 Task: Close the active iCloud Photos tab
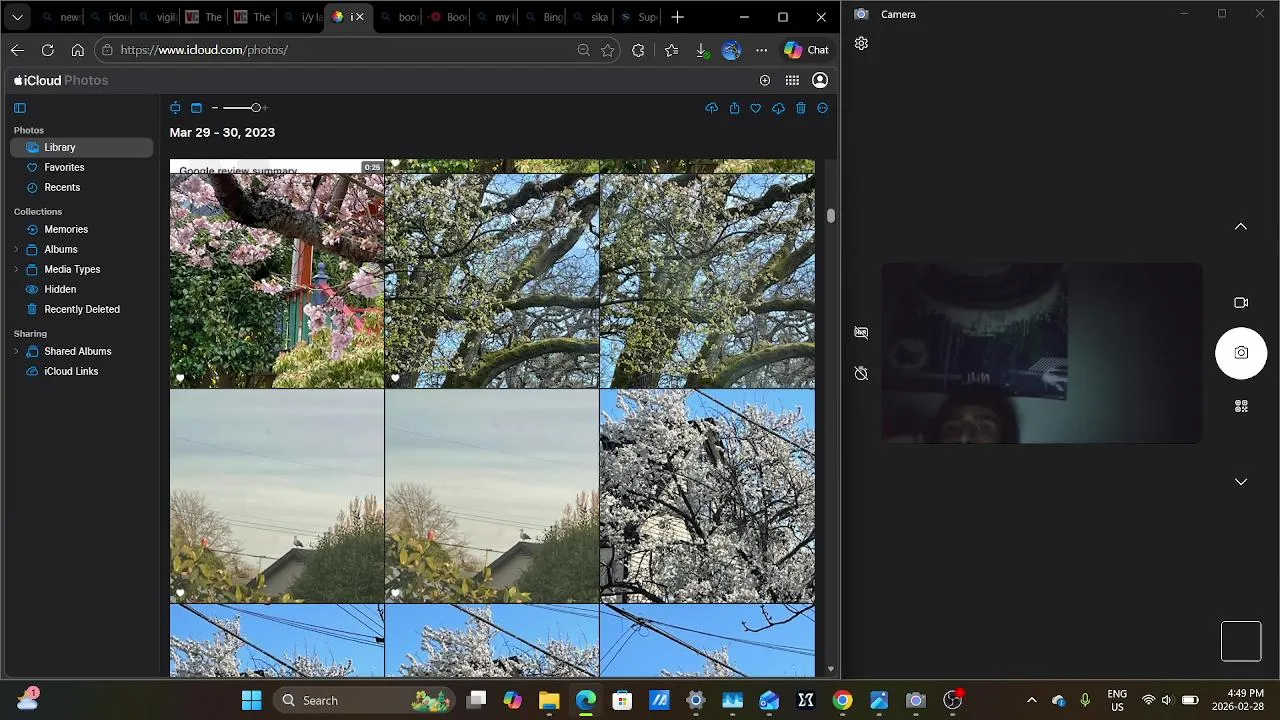click(x=359, y=17)
